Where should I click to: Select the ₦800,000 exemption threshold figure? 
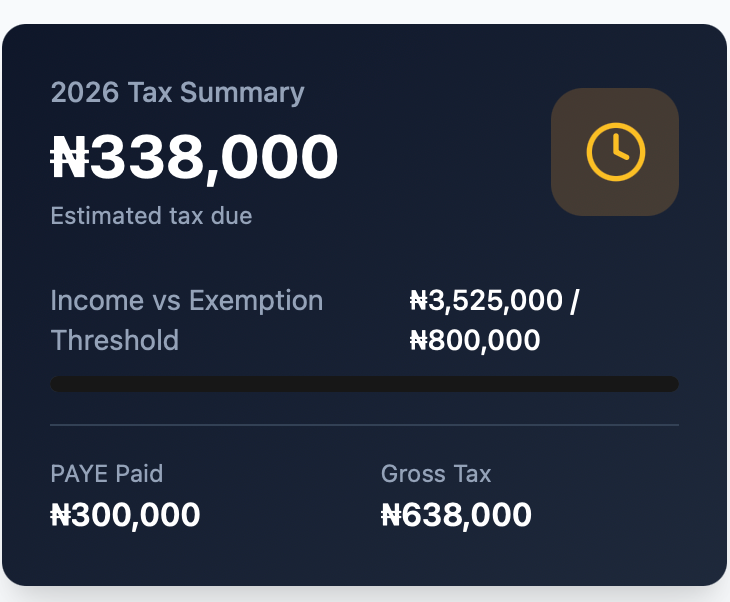(x=475, y=340)
